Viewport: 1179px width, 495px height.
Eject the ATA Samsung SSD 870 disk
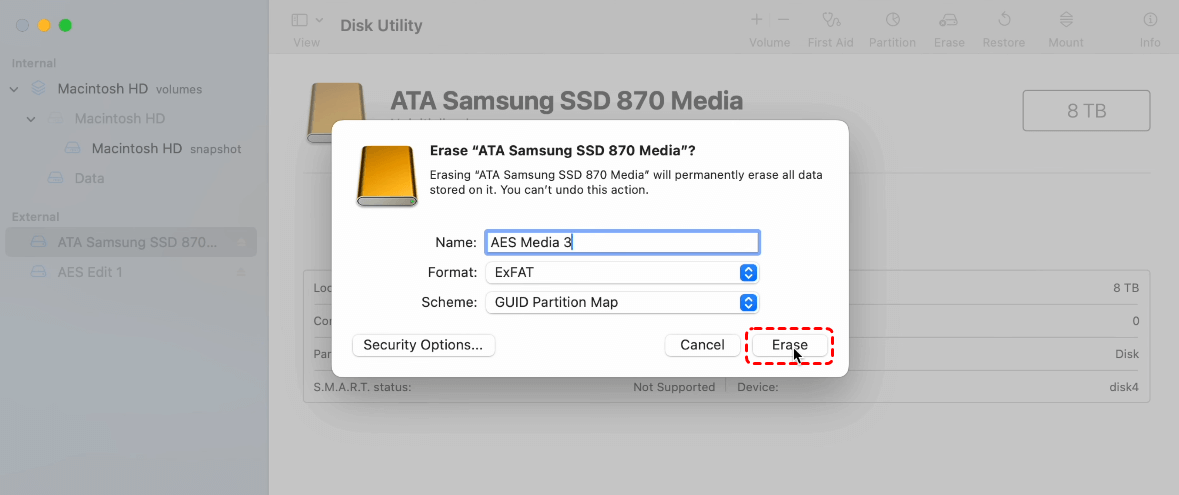[241, 243]
